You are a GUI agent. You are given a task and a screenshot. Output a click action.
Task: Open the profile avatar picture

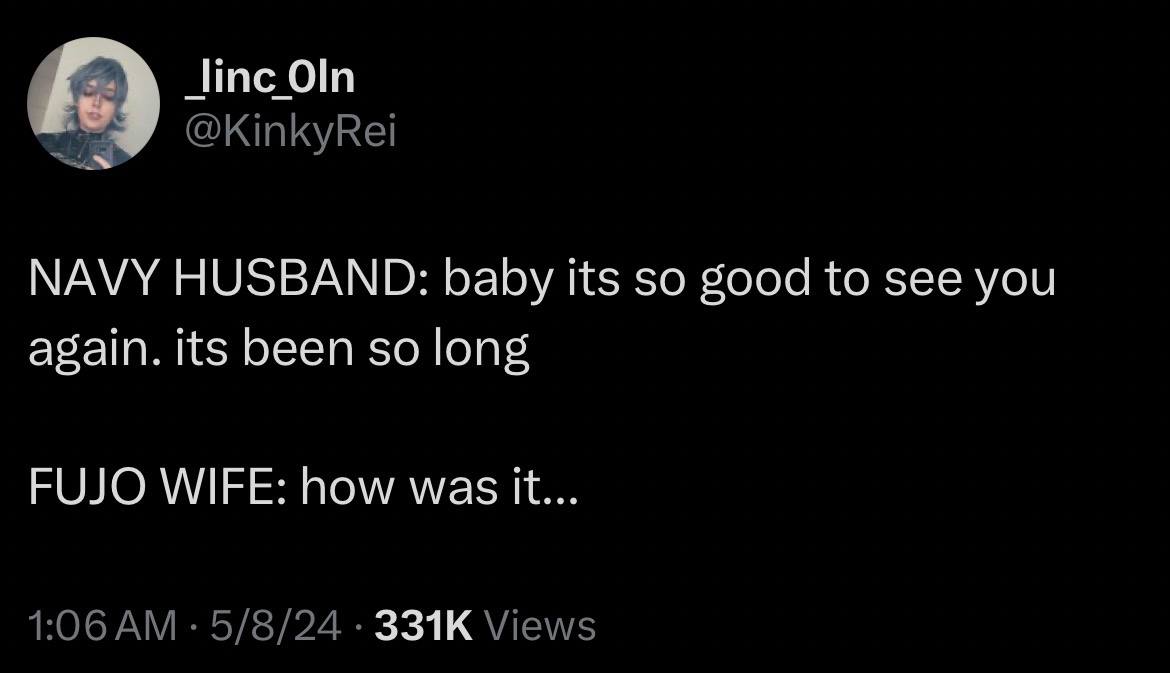(x=93, y=104)
